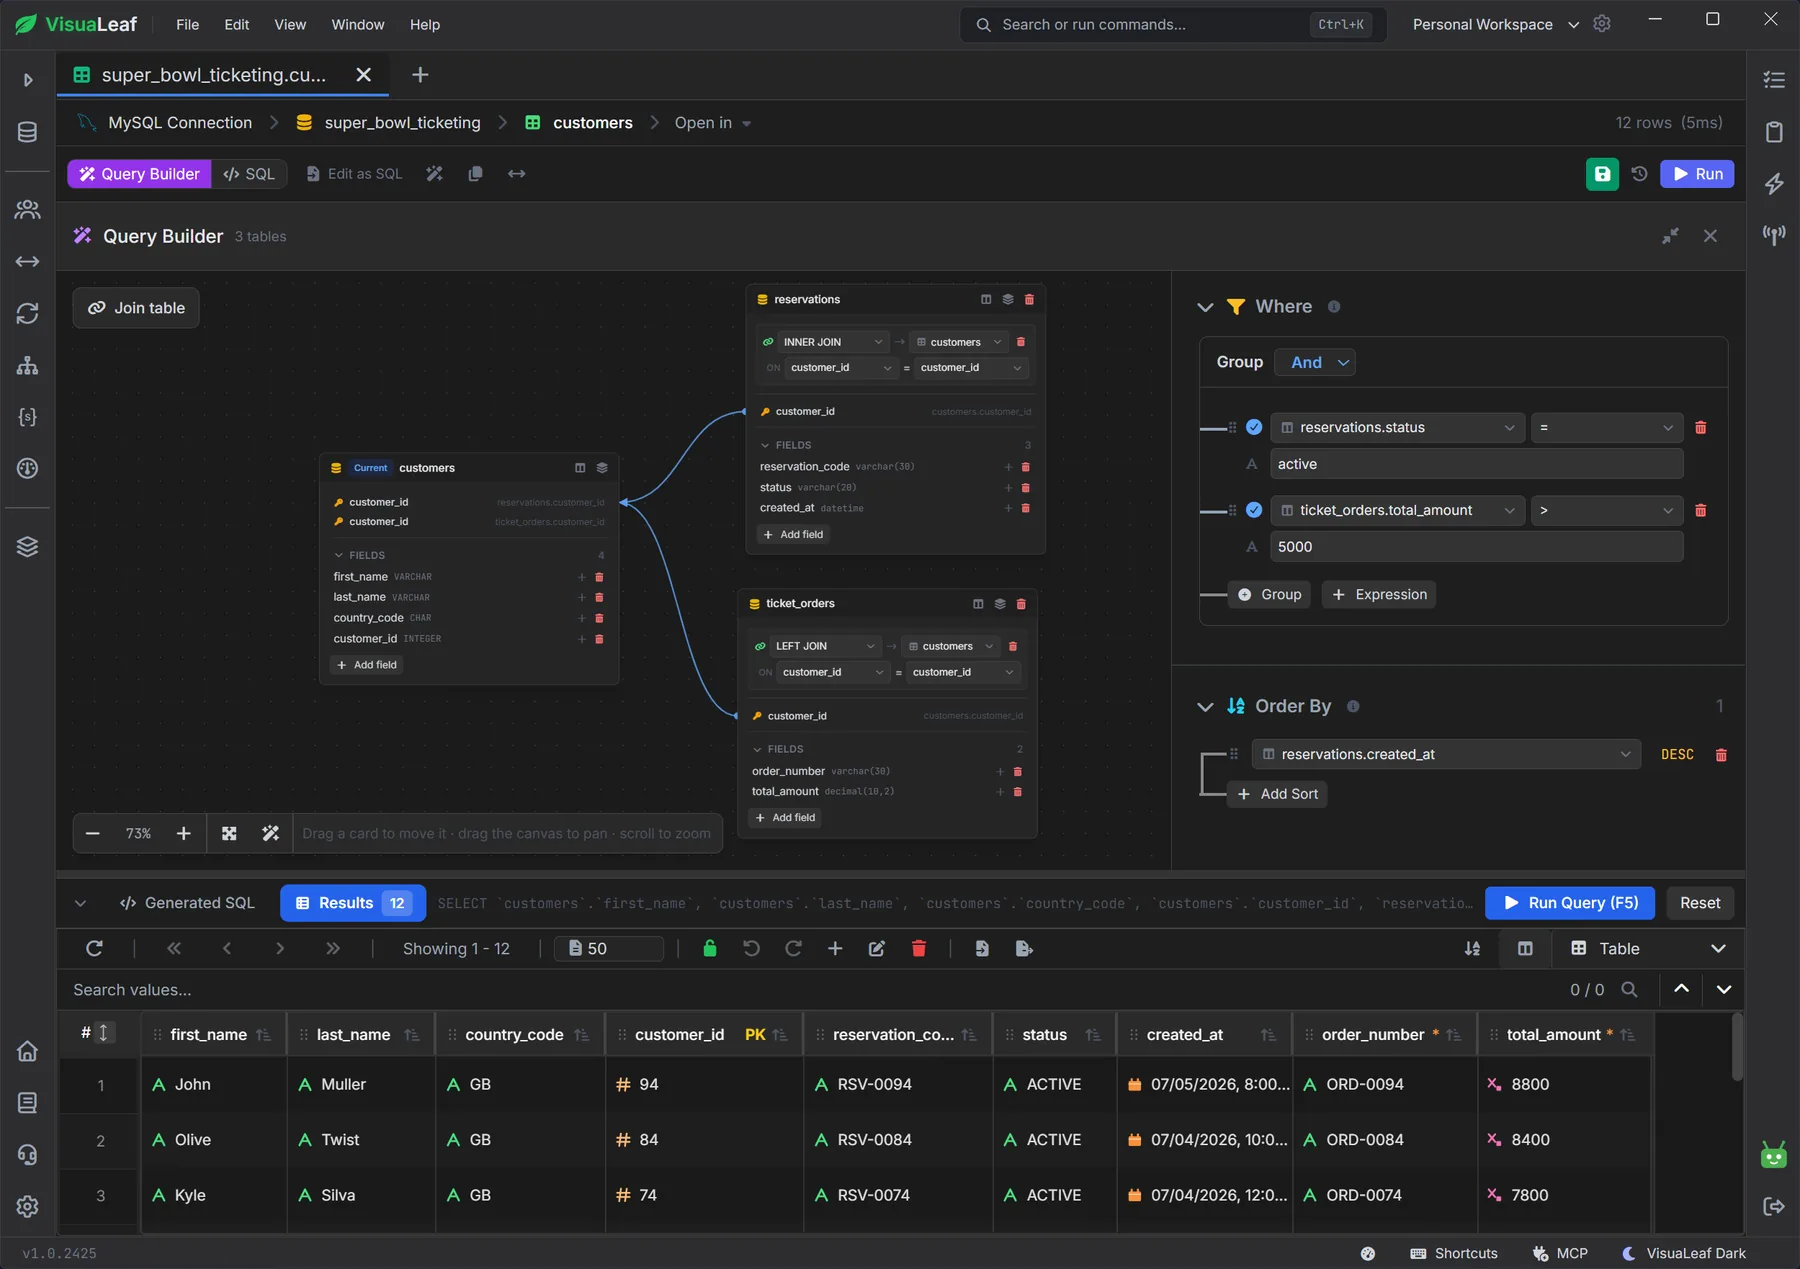
Task: Click the Join table button
Action: pos(136,308)
